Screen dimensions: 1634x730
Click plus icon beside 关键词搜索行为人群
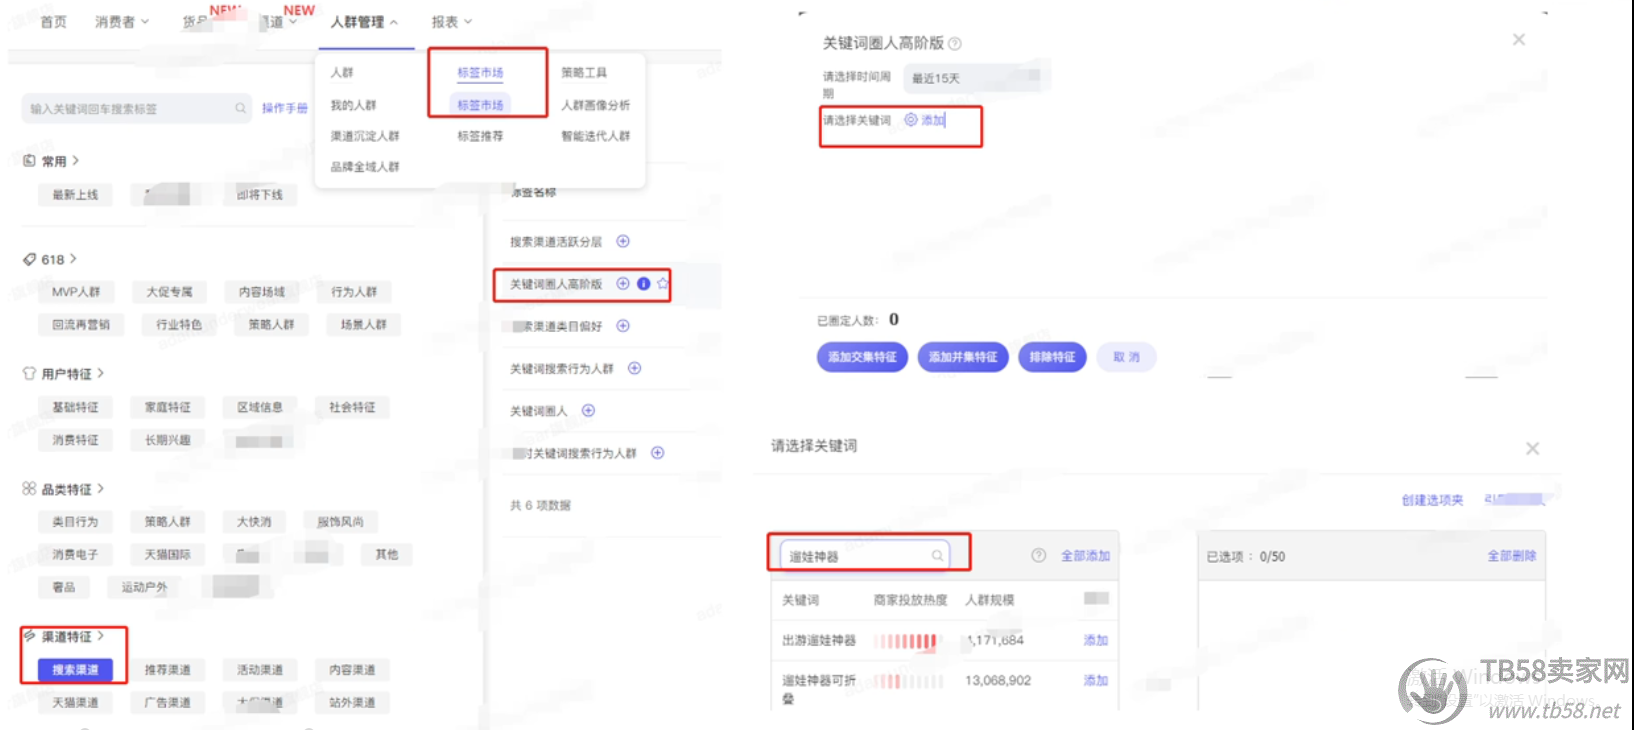(634, 368)
